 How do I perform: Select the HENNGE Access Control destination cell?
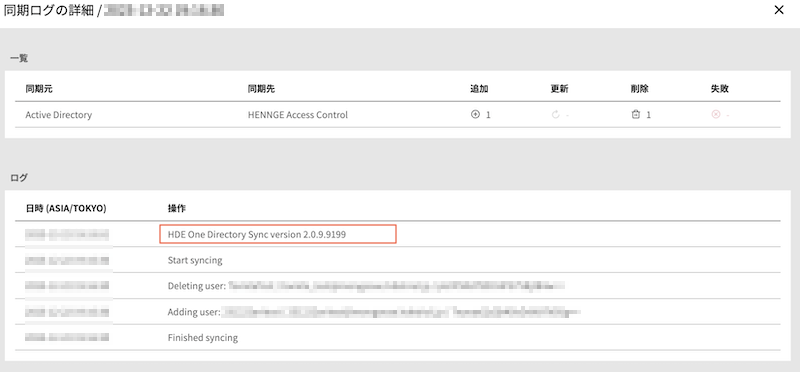(x=297, y=115)
